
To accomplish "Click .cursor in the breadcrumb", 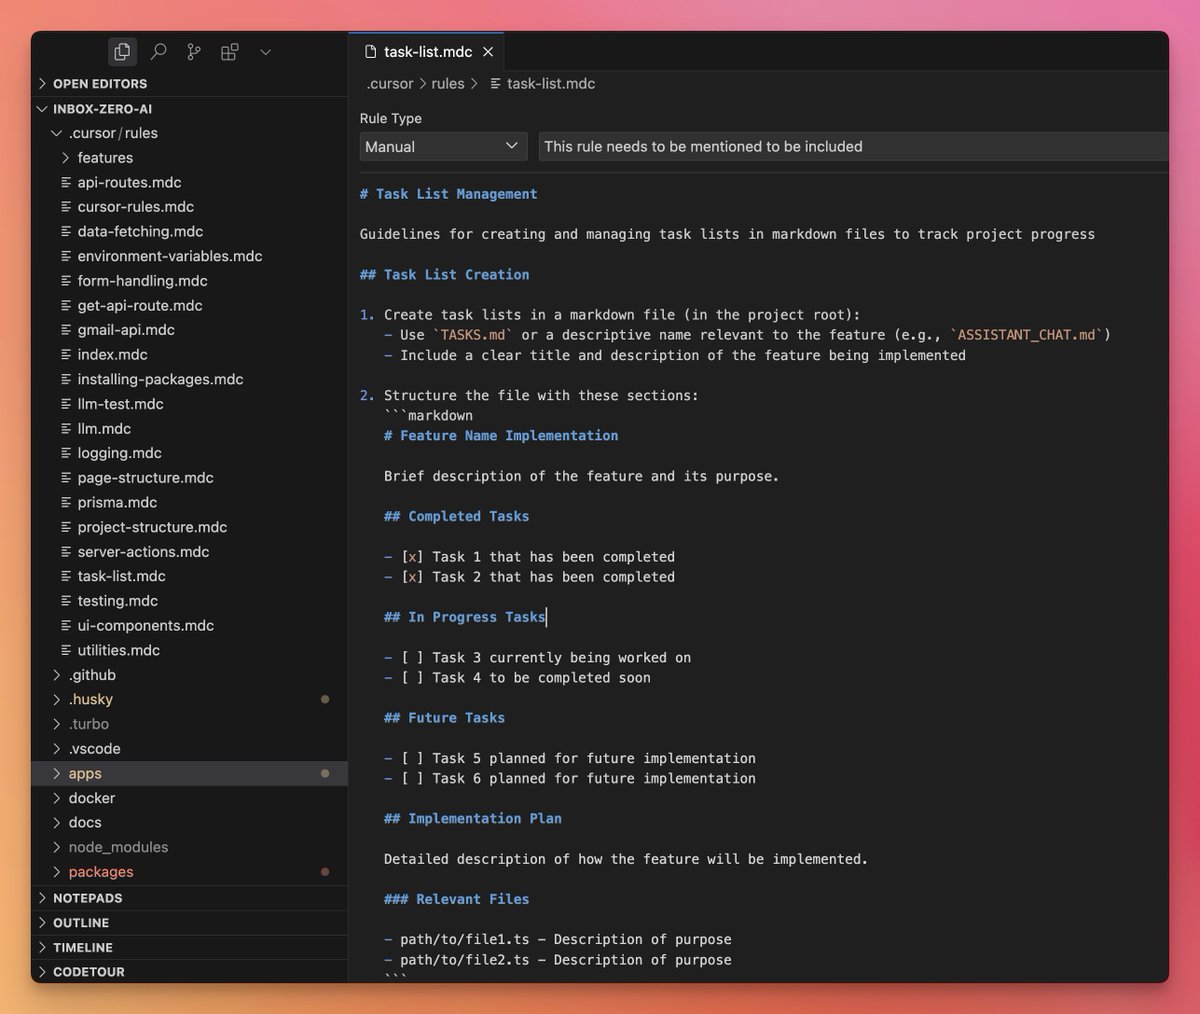I will (x=390, y=84).
